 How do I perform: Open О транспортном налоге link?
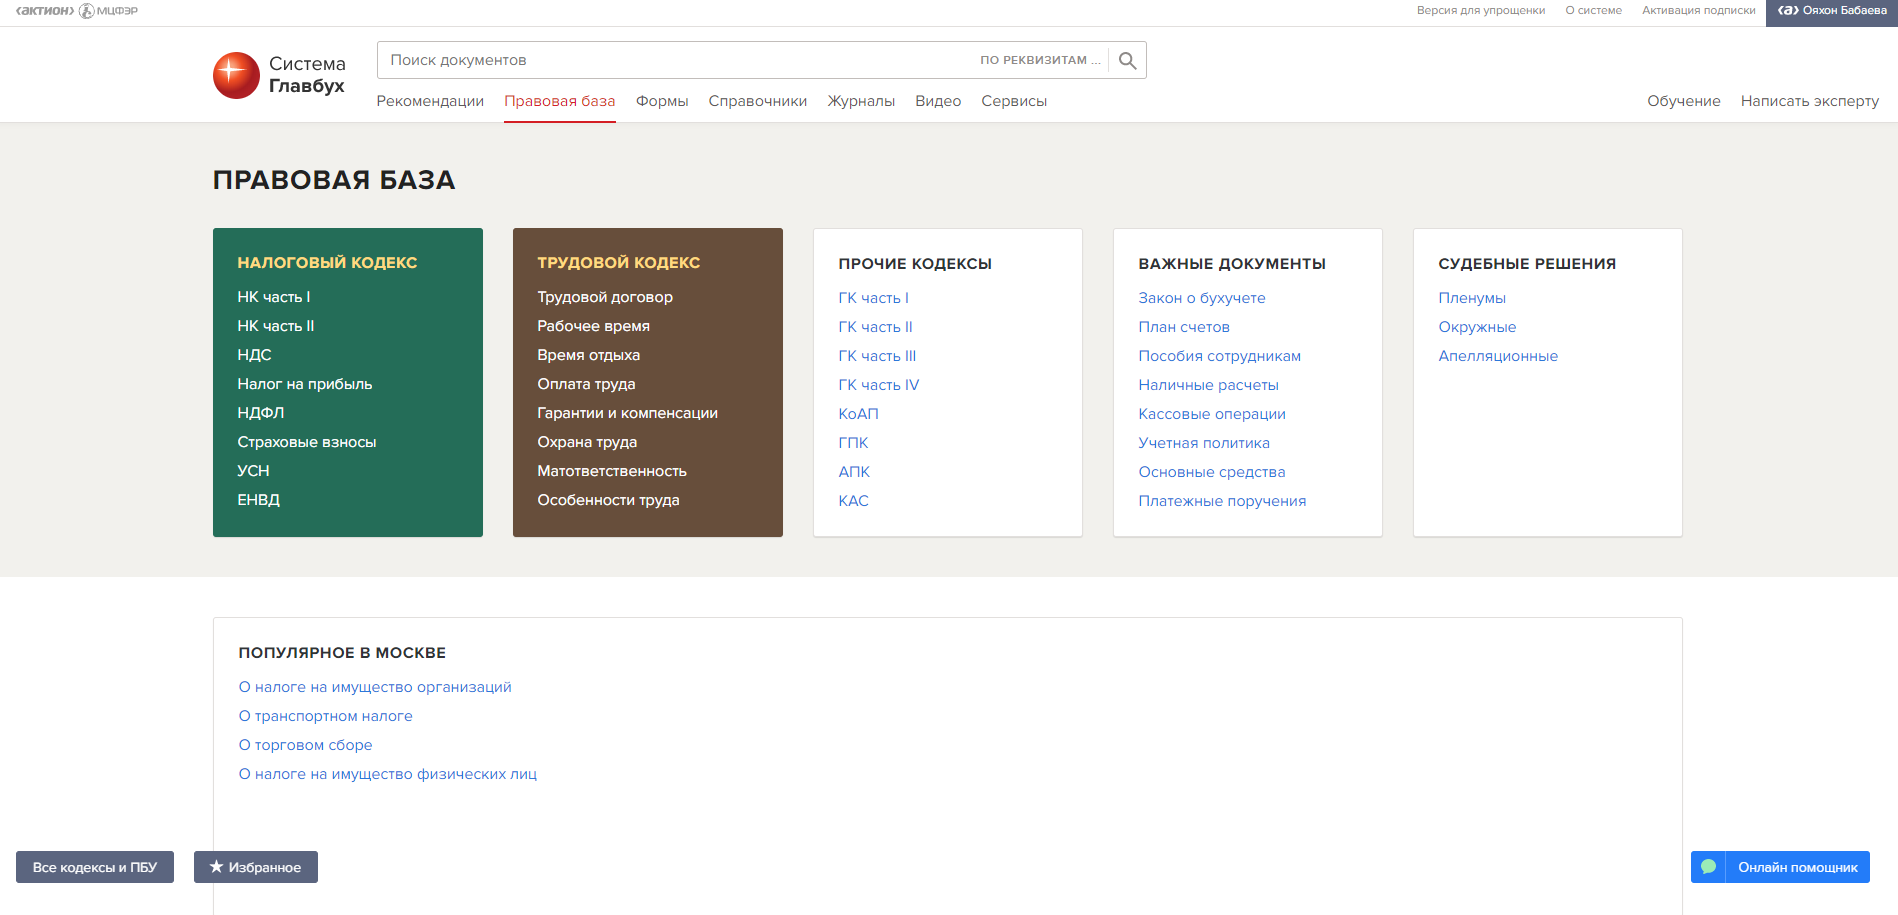[325, 716]
